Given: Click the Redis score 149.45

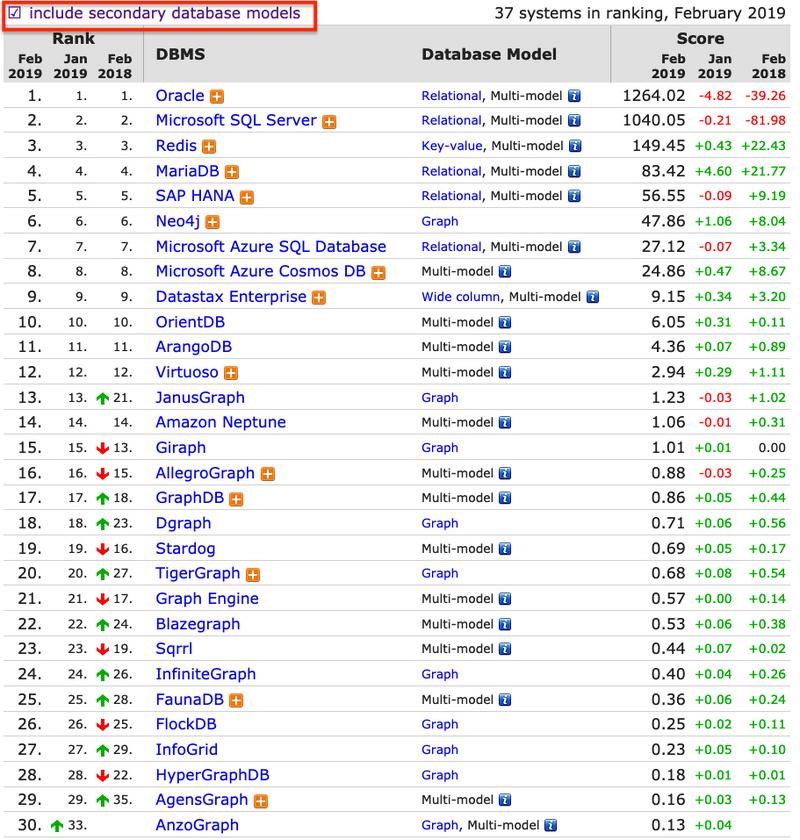Looking at the screenshot, I should (x=659, y=146).
